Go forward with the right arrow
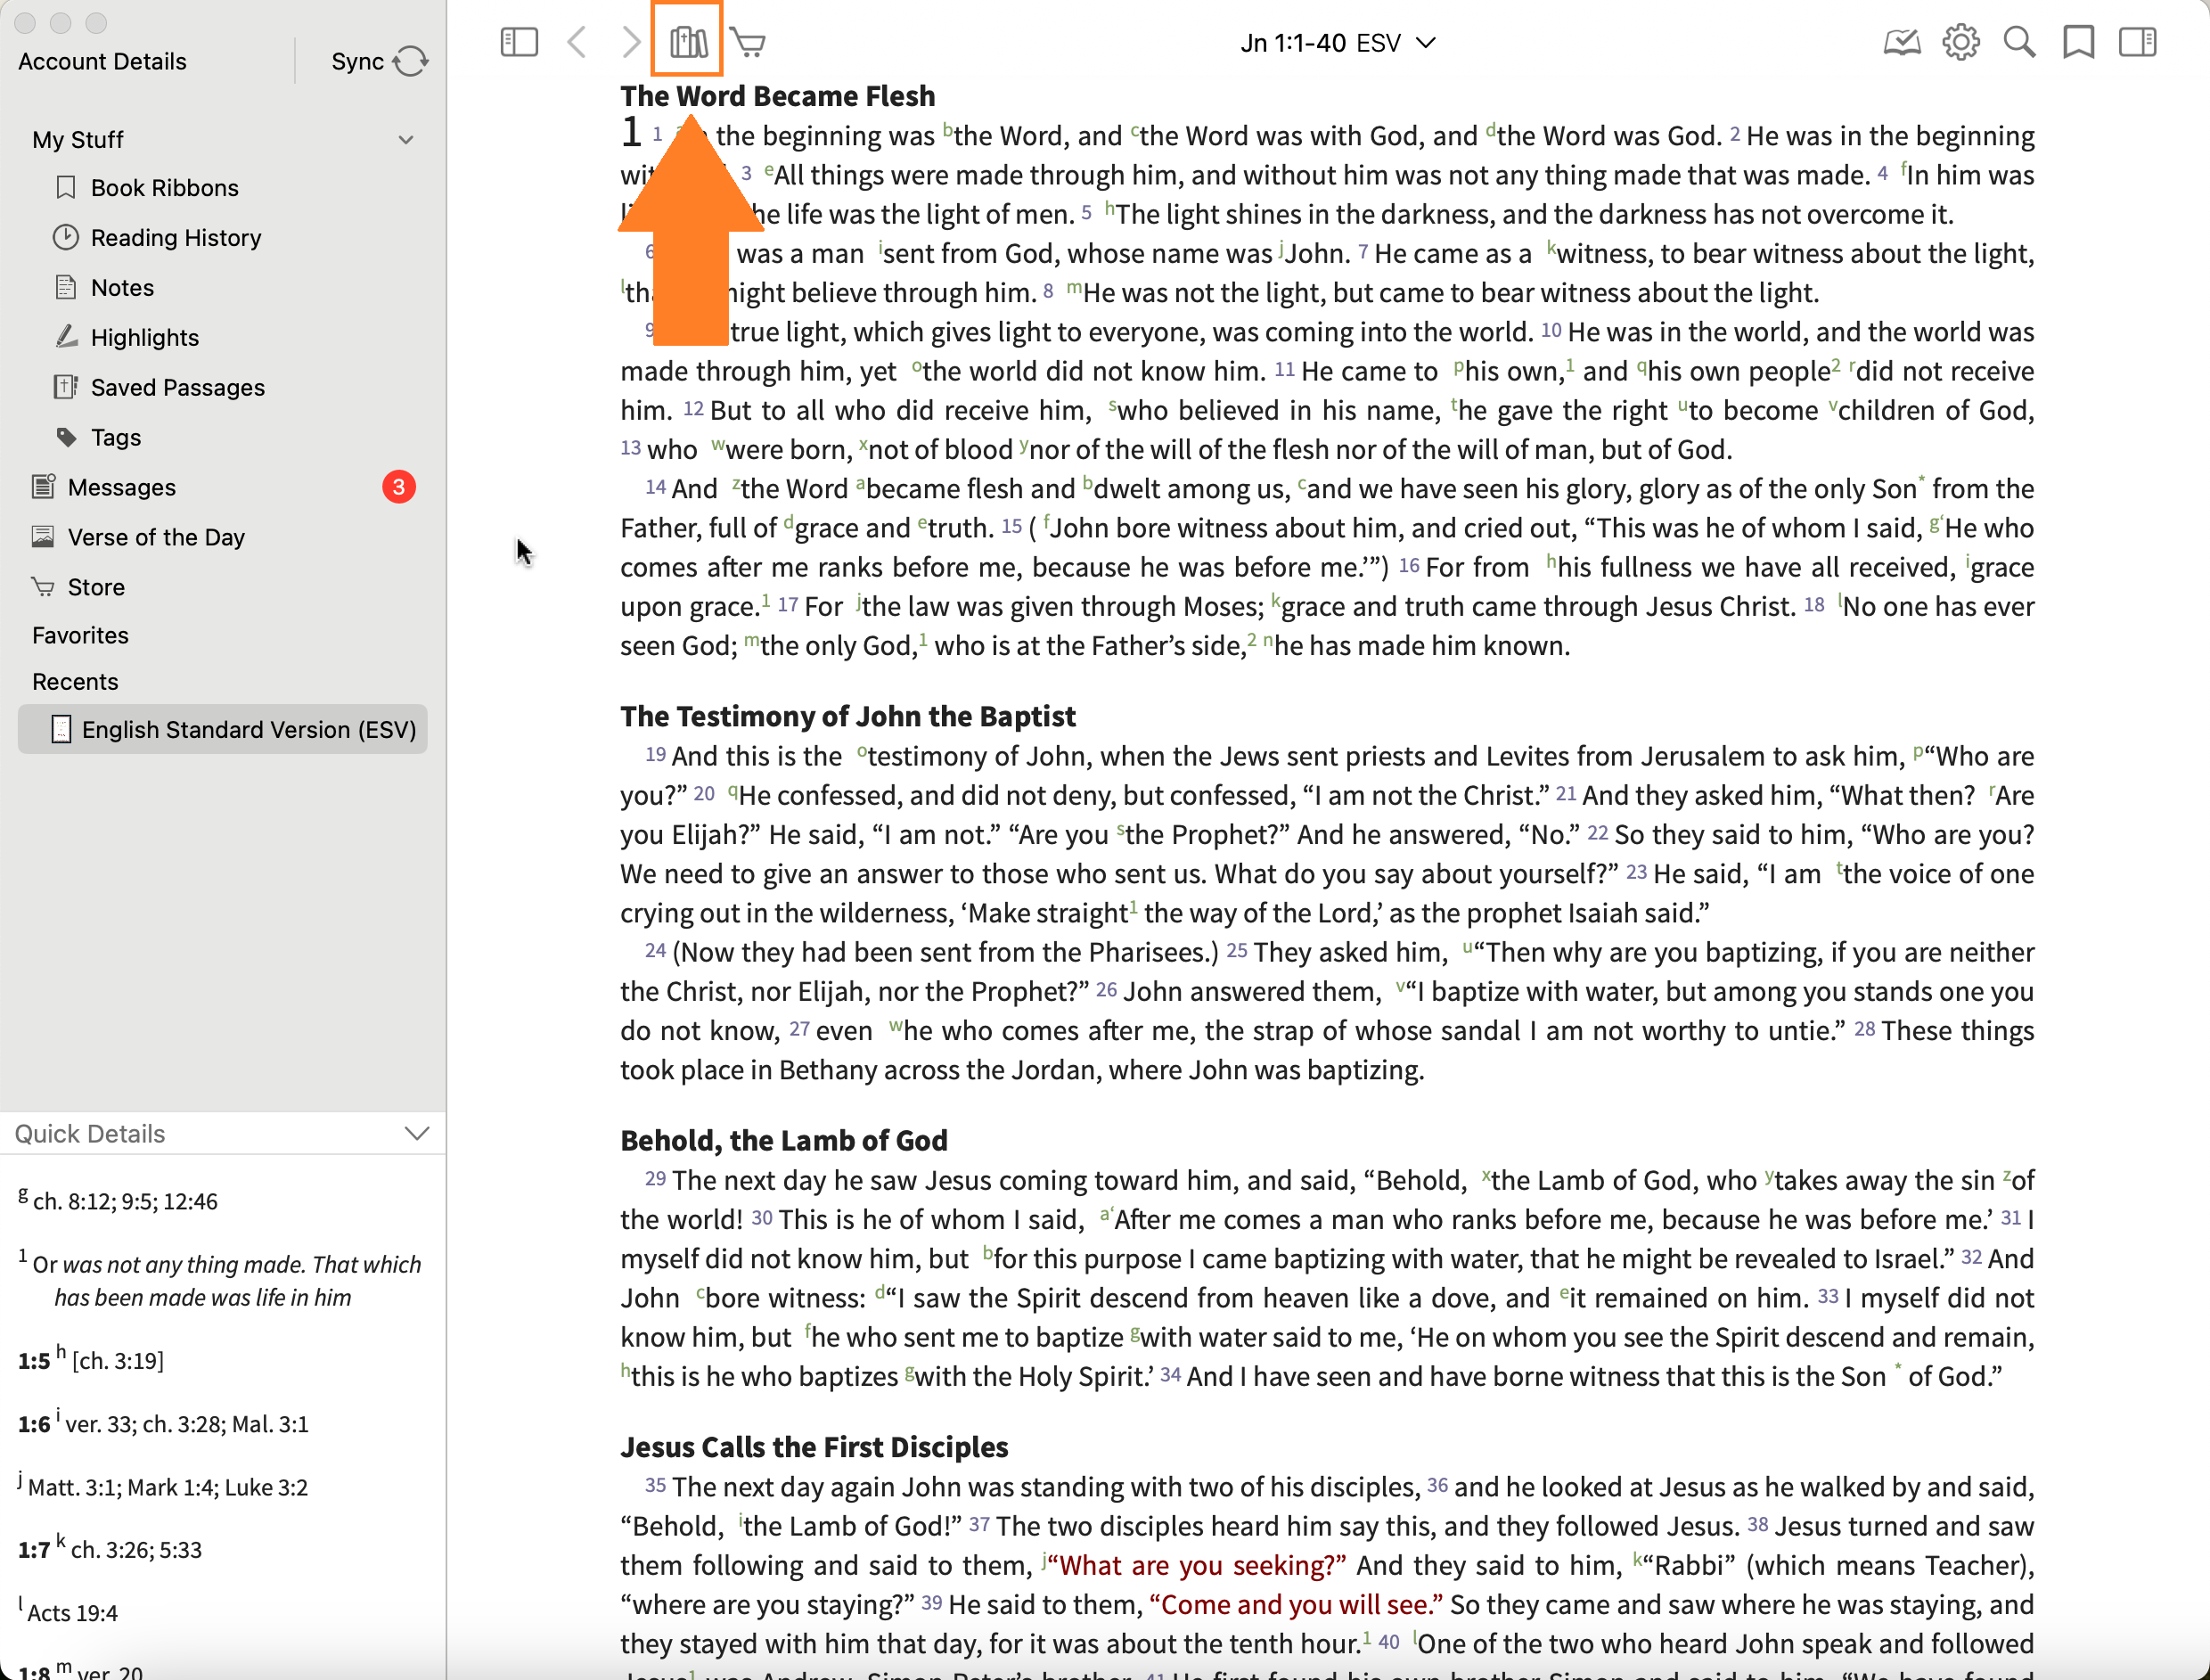The height and width of the screenshot is (1680, 2210). point(630,42)
